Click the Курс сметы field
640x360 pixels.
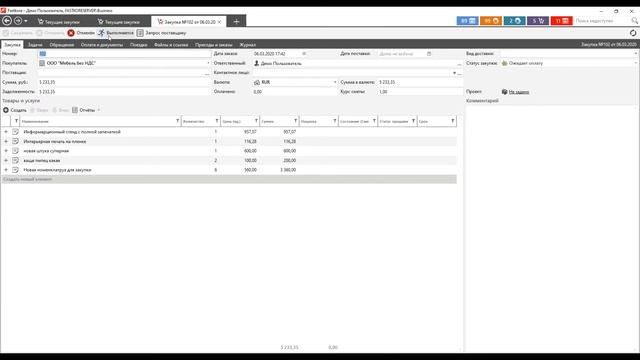420,92
